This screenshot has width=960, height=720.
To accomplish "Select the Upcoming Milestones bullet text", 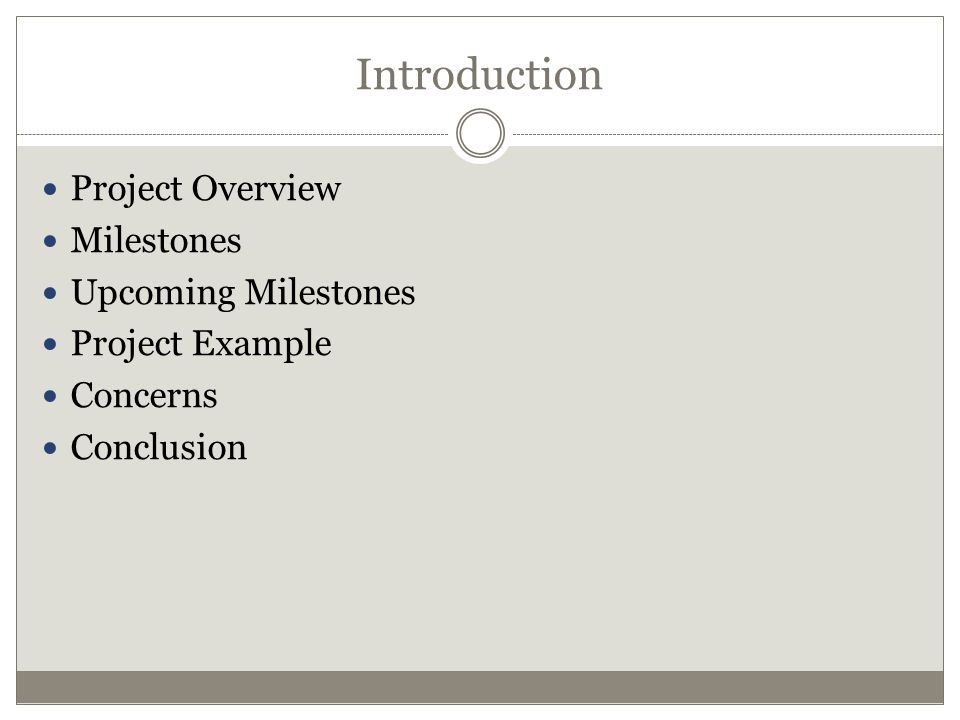I will (243, 293).
